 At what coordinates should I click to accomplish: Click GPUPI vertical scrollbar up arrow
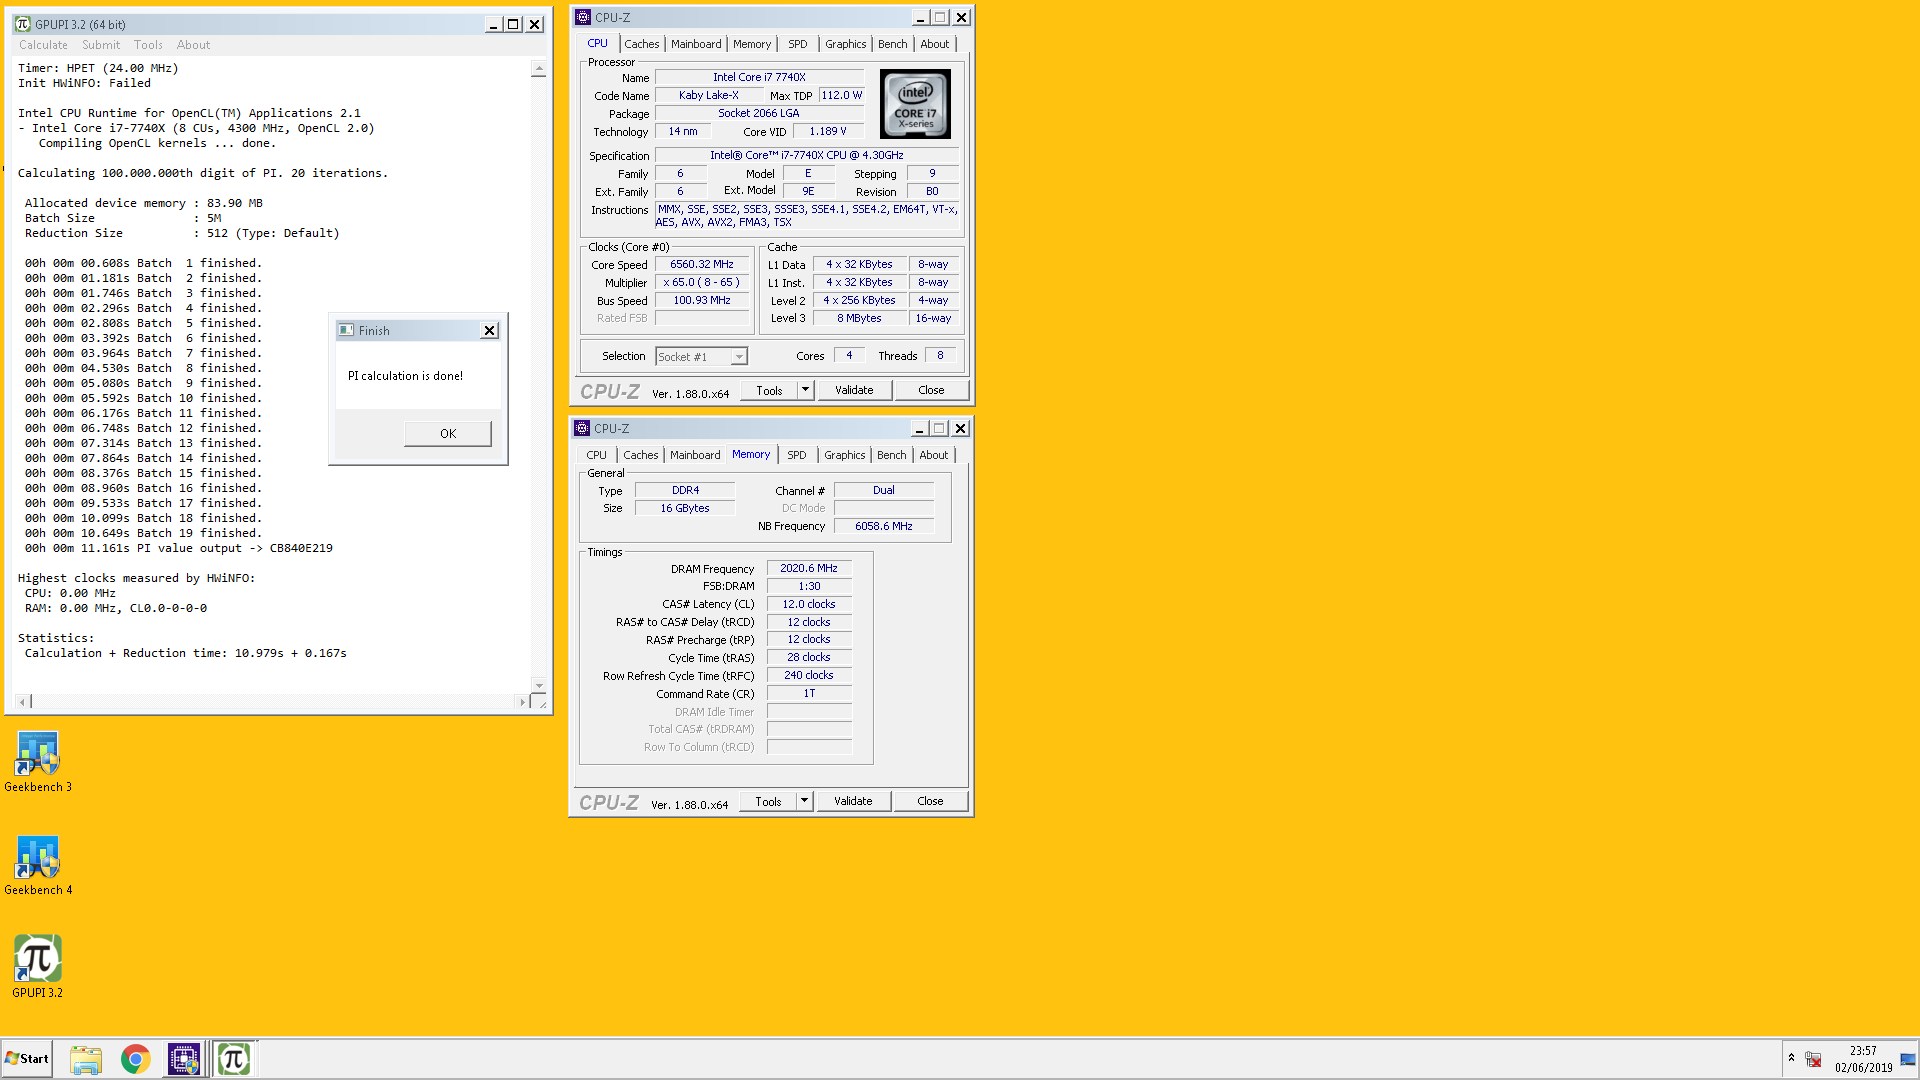tap(539, 70)
